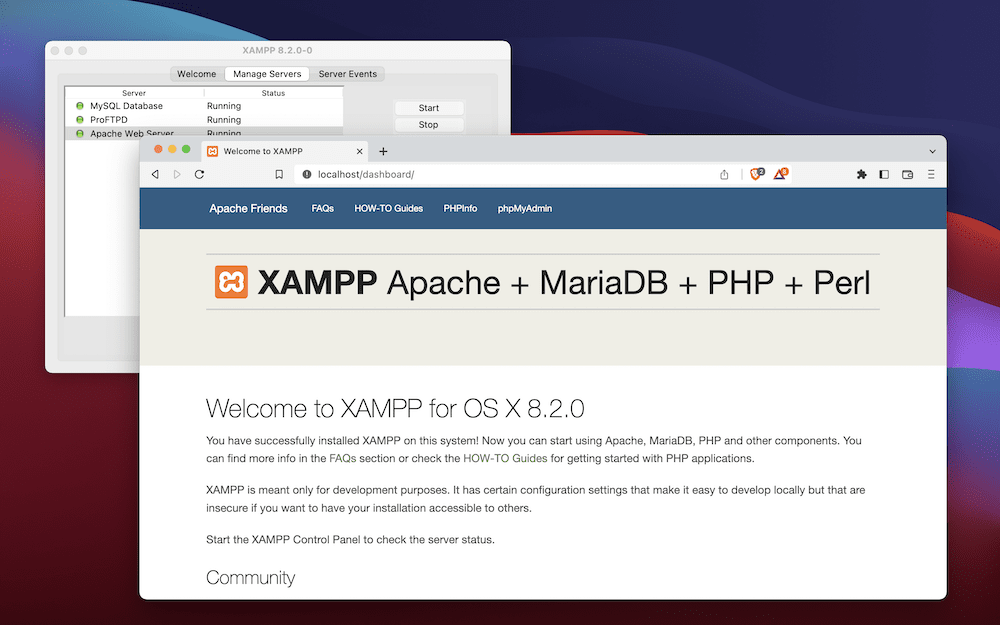1000x625 pixels.
Task: Click the address bar showing localhost/dashboard
Action: (366, 173)
